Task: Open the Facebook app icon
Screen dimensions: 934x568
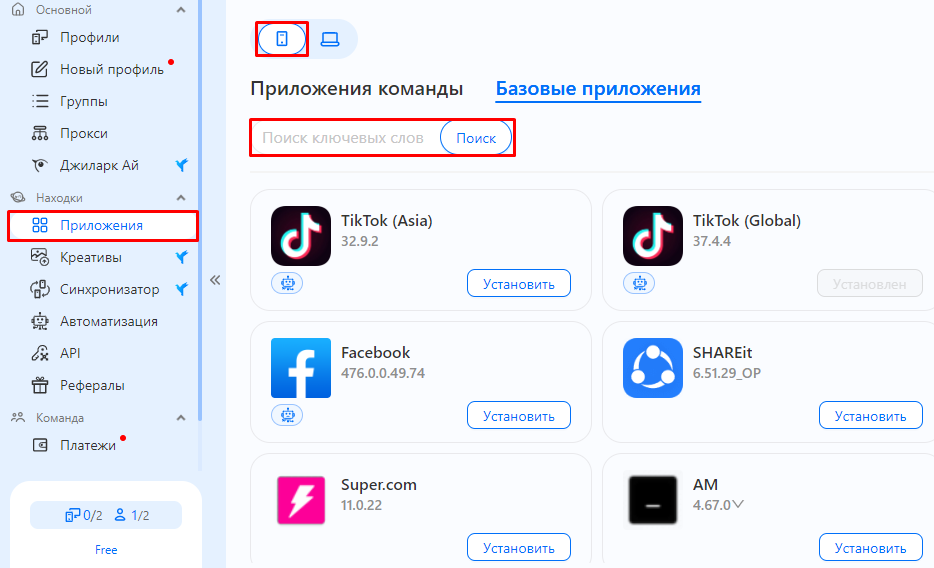Action: tap(301, 368)
